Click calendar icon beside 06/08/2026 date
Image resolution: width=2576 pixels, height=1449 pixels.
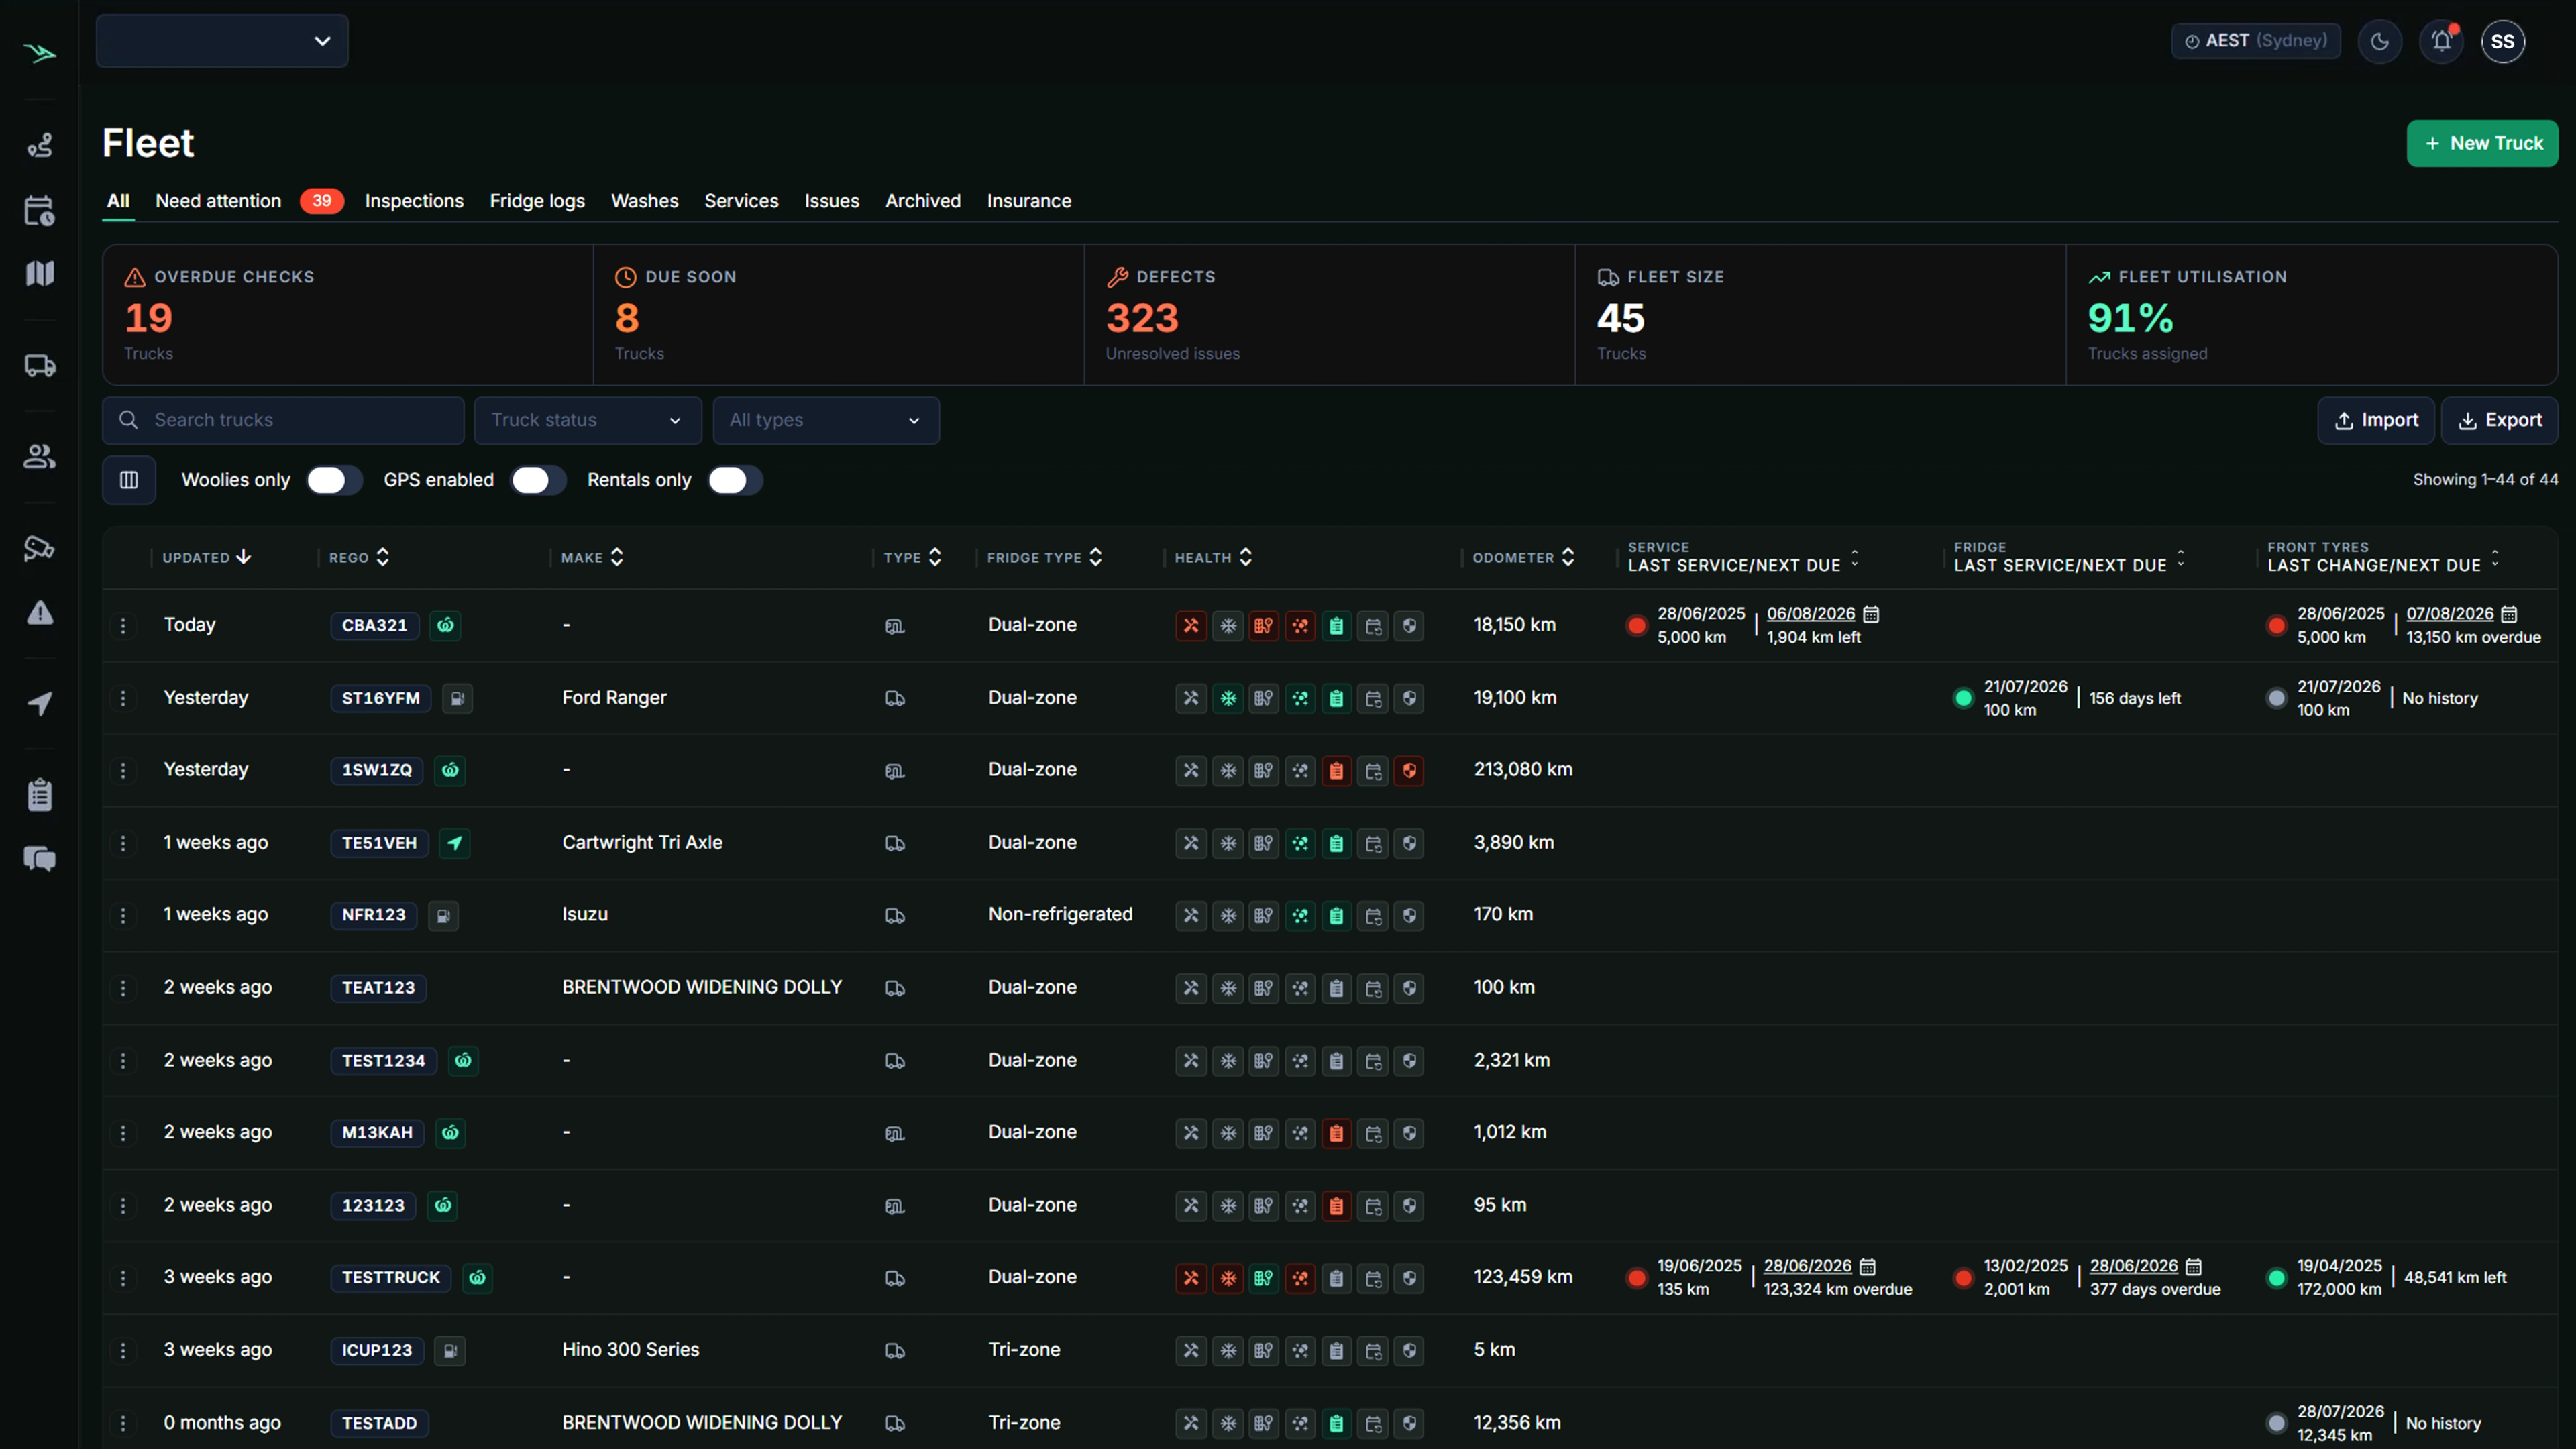[1871, 614]
